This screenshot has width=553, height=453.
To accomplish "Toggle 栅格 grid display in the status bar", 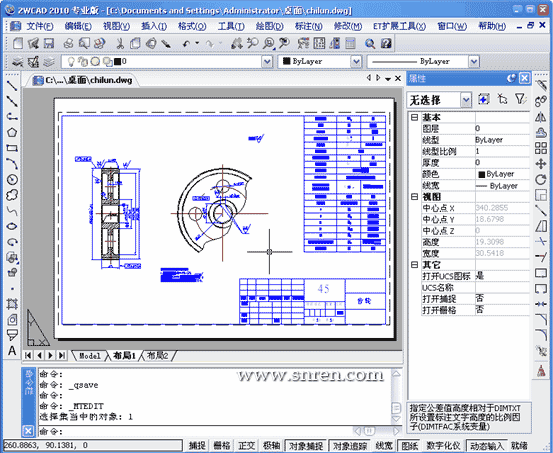I will 221,445.
